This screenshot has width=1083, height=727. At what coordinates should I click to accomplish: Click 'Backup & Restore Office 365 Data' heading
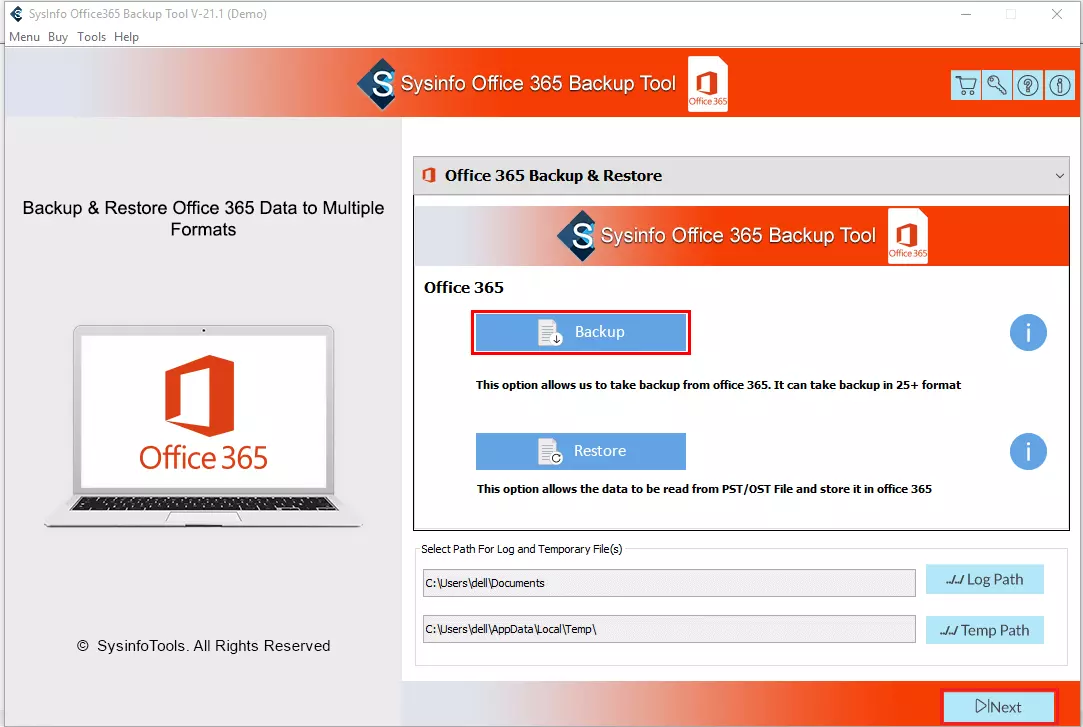[x=203, y=218]
